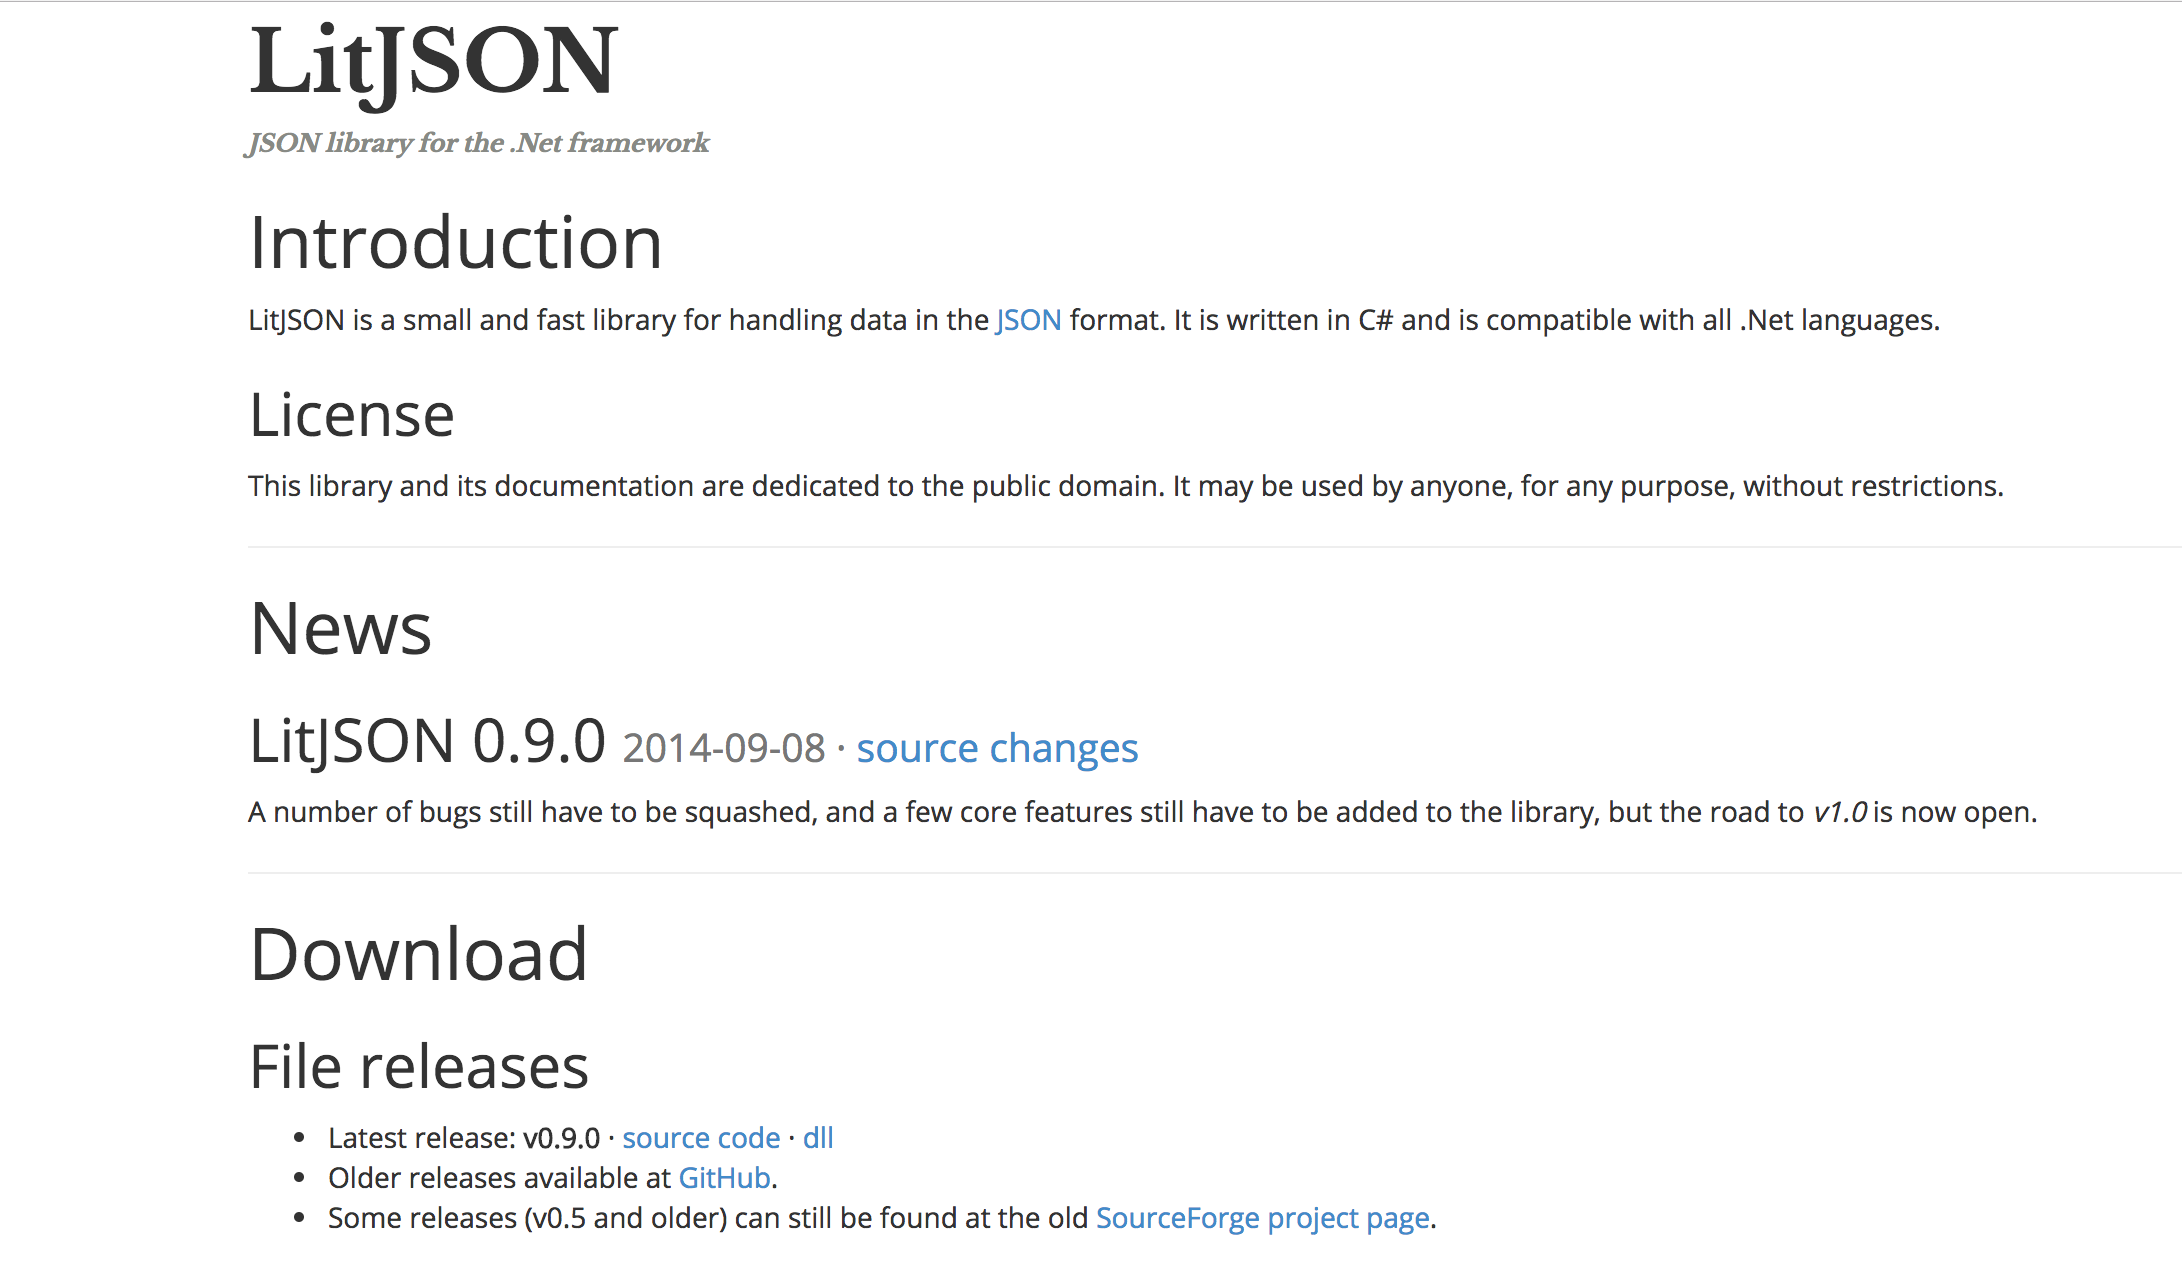This screenshot has height=1282, width=2182.
Task: Select the License heading
Action: click(x=352, y=415)
